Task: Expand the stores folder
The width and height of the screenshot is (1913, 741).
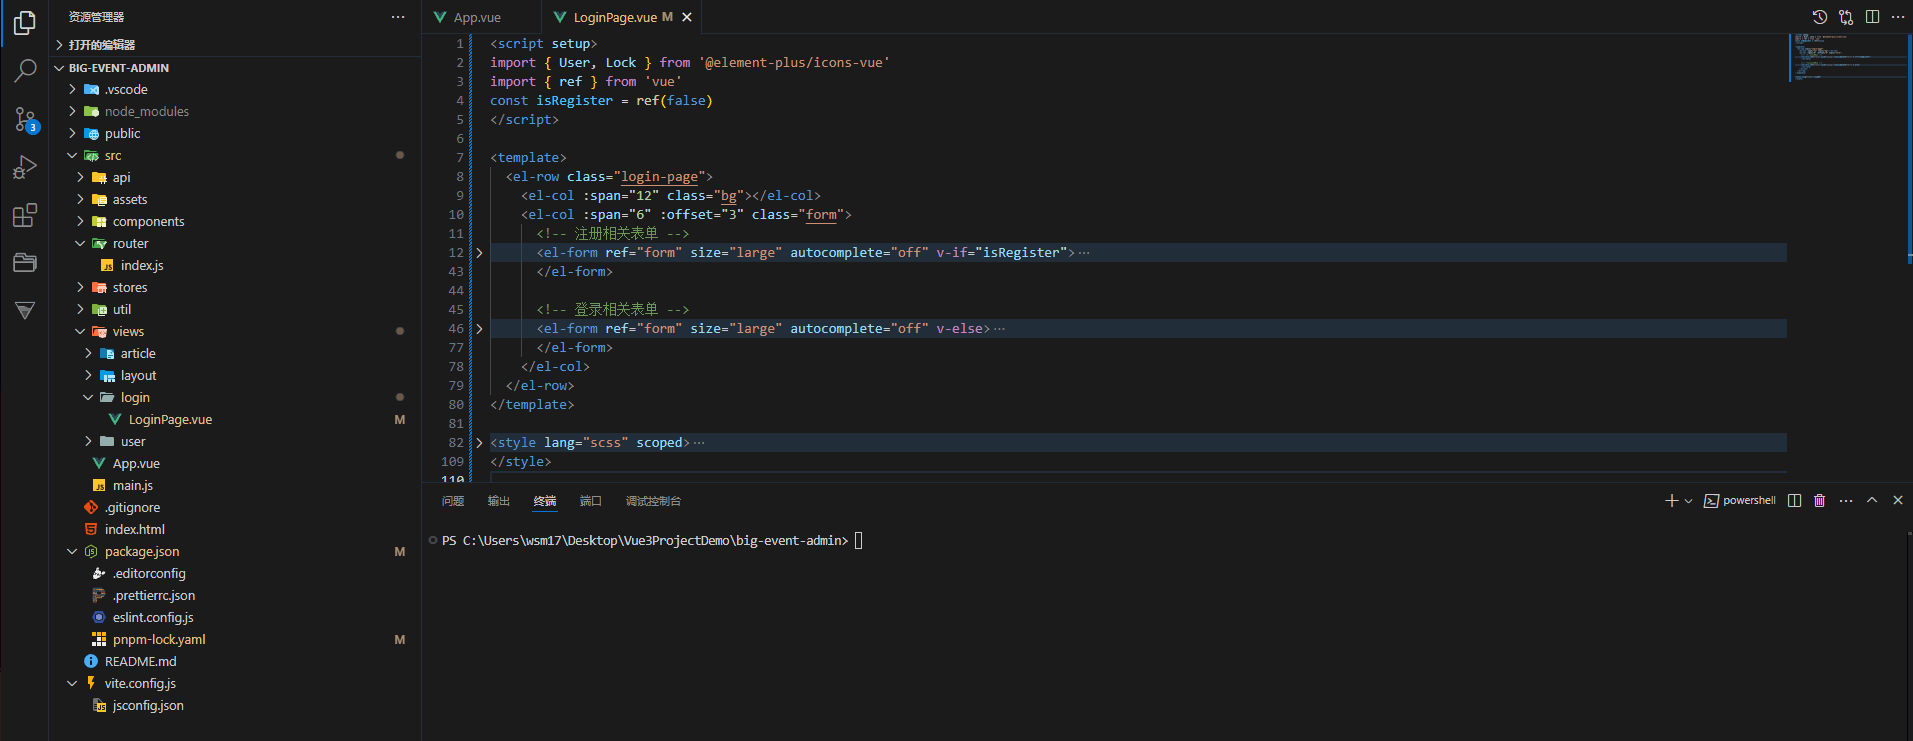Action: coord(235,287)
